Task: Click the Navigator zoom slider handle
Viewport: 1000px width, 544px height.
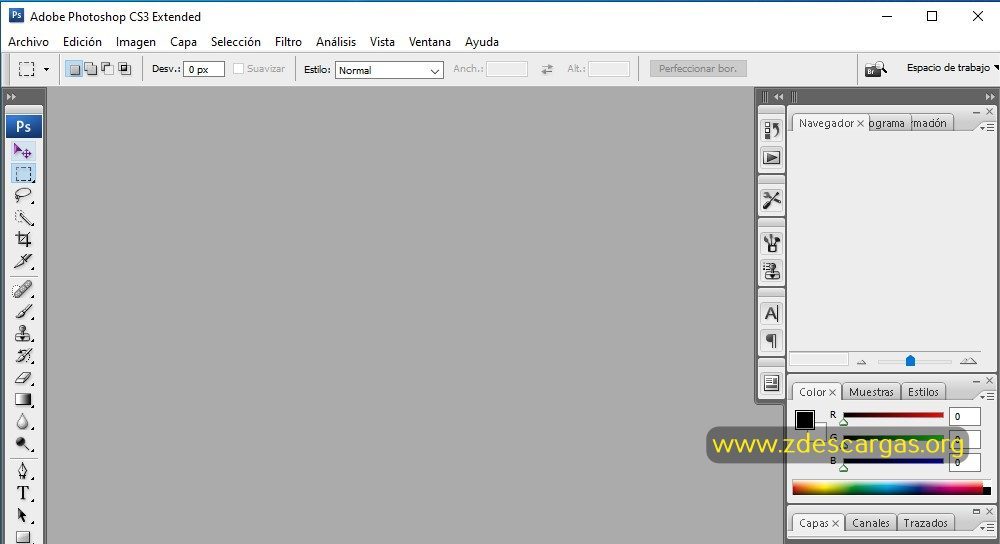Action: point(911,361)
